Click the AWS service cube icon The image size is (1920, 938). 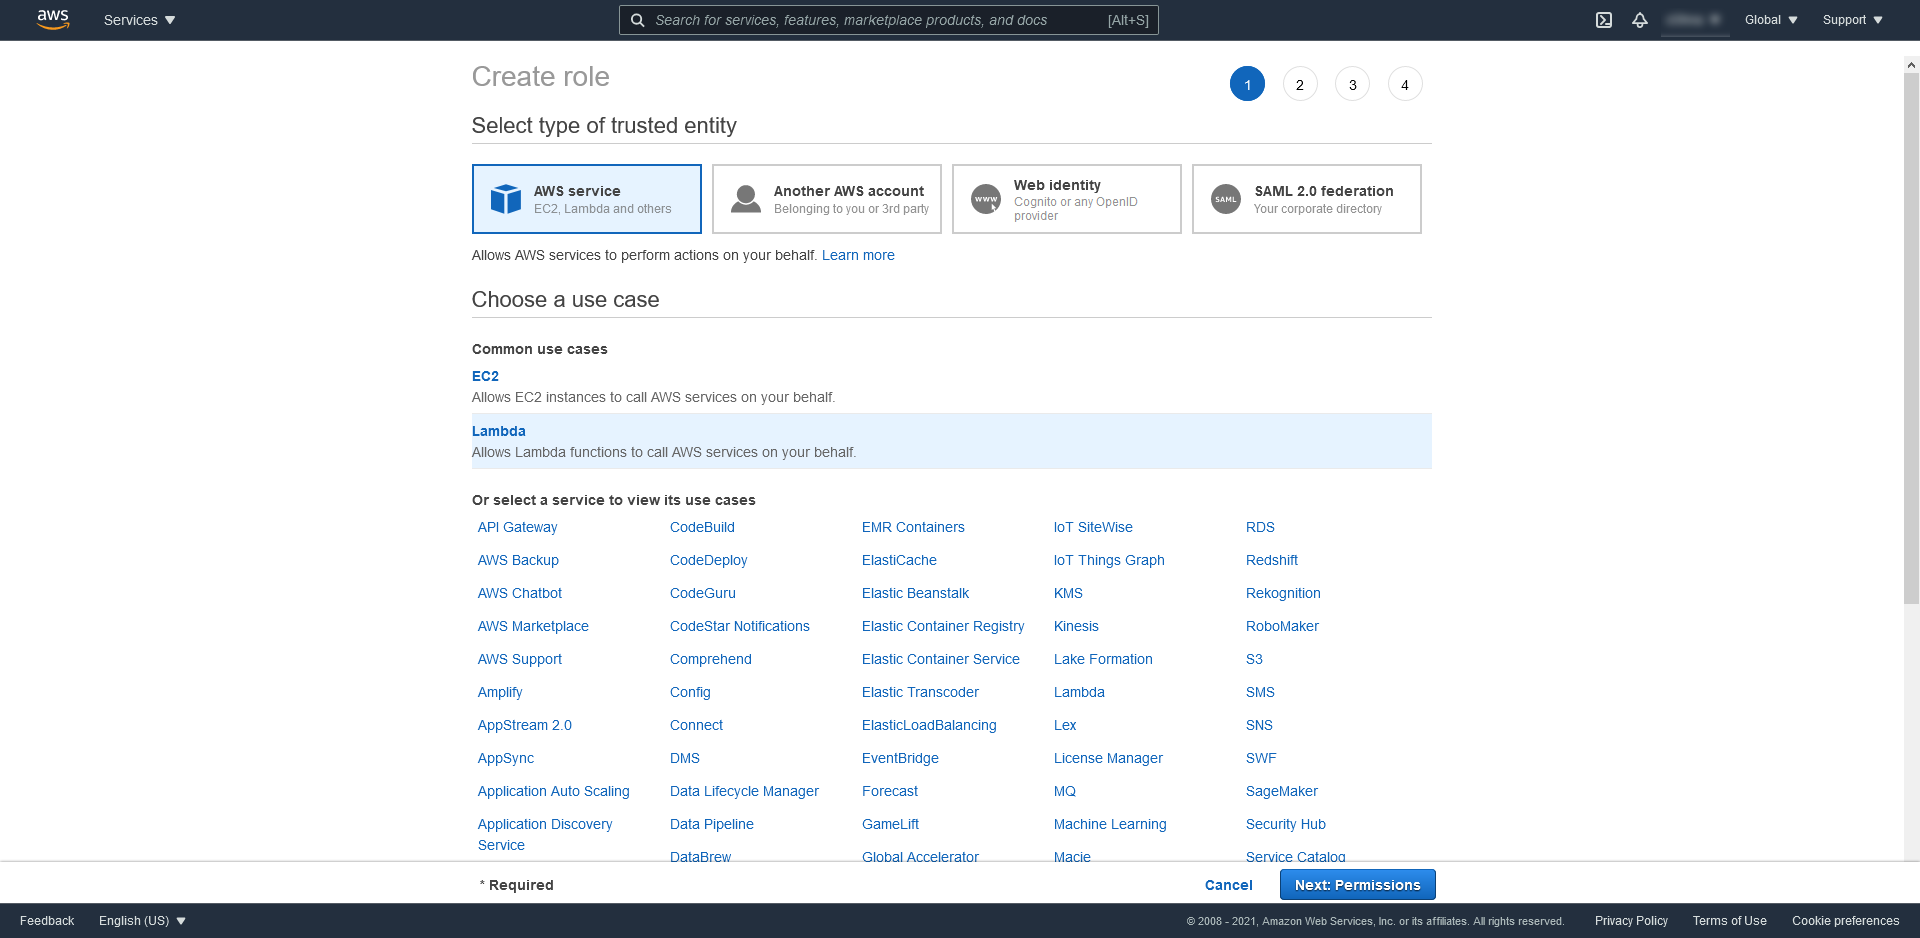click(x=506, y=199)
